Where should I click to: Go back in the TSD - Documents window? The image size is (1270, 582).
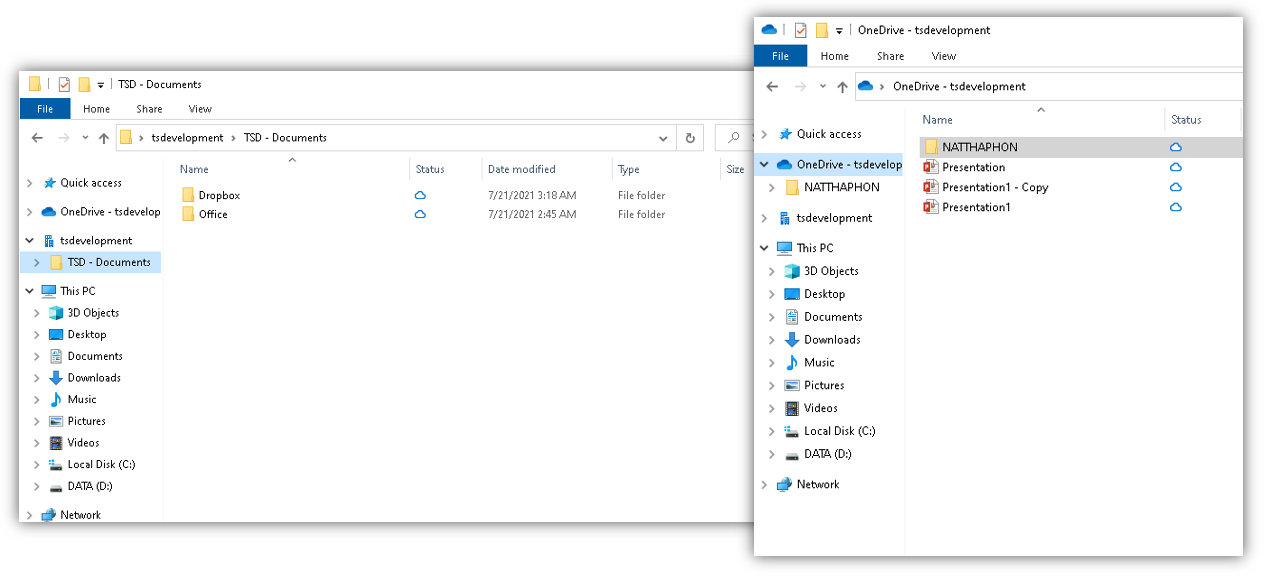[36, 138]
